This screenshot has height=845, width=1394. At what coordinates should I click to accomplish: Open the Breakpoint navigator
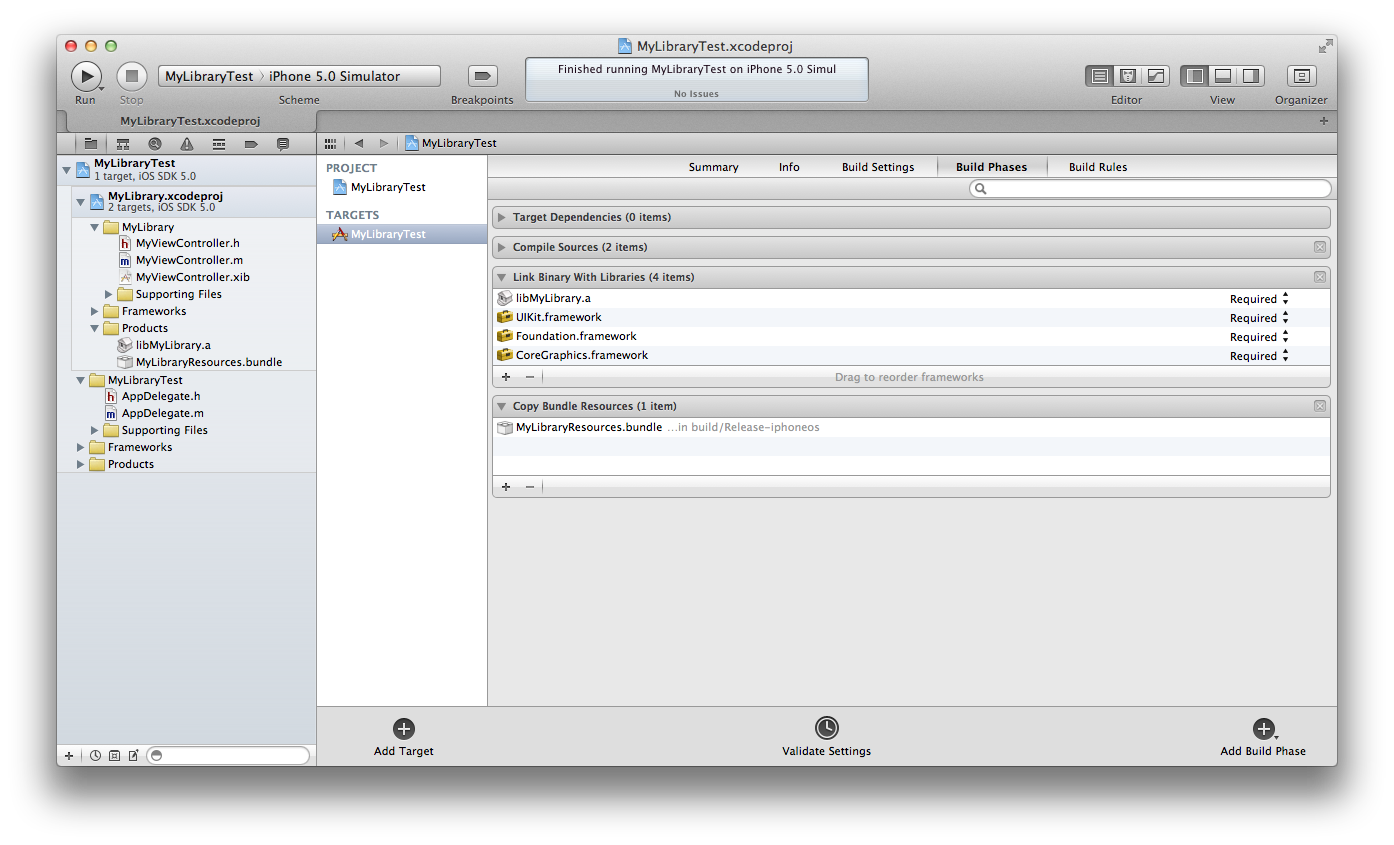click(251, 144)
